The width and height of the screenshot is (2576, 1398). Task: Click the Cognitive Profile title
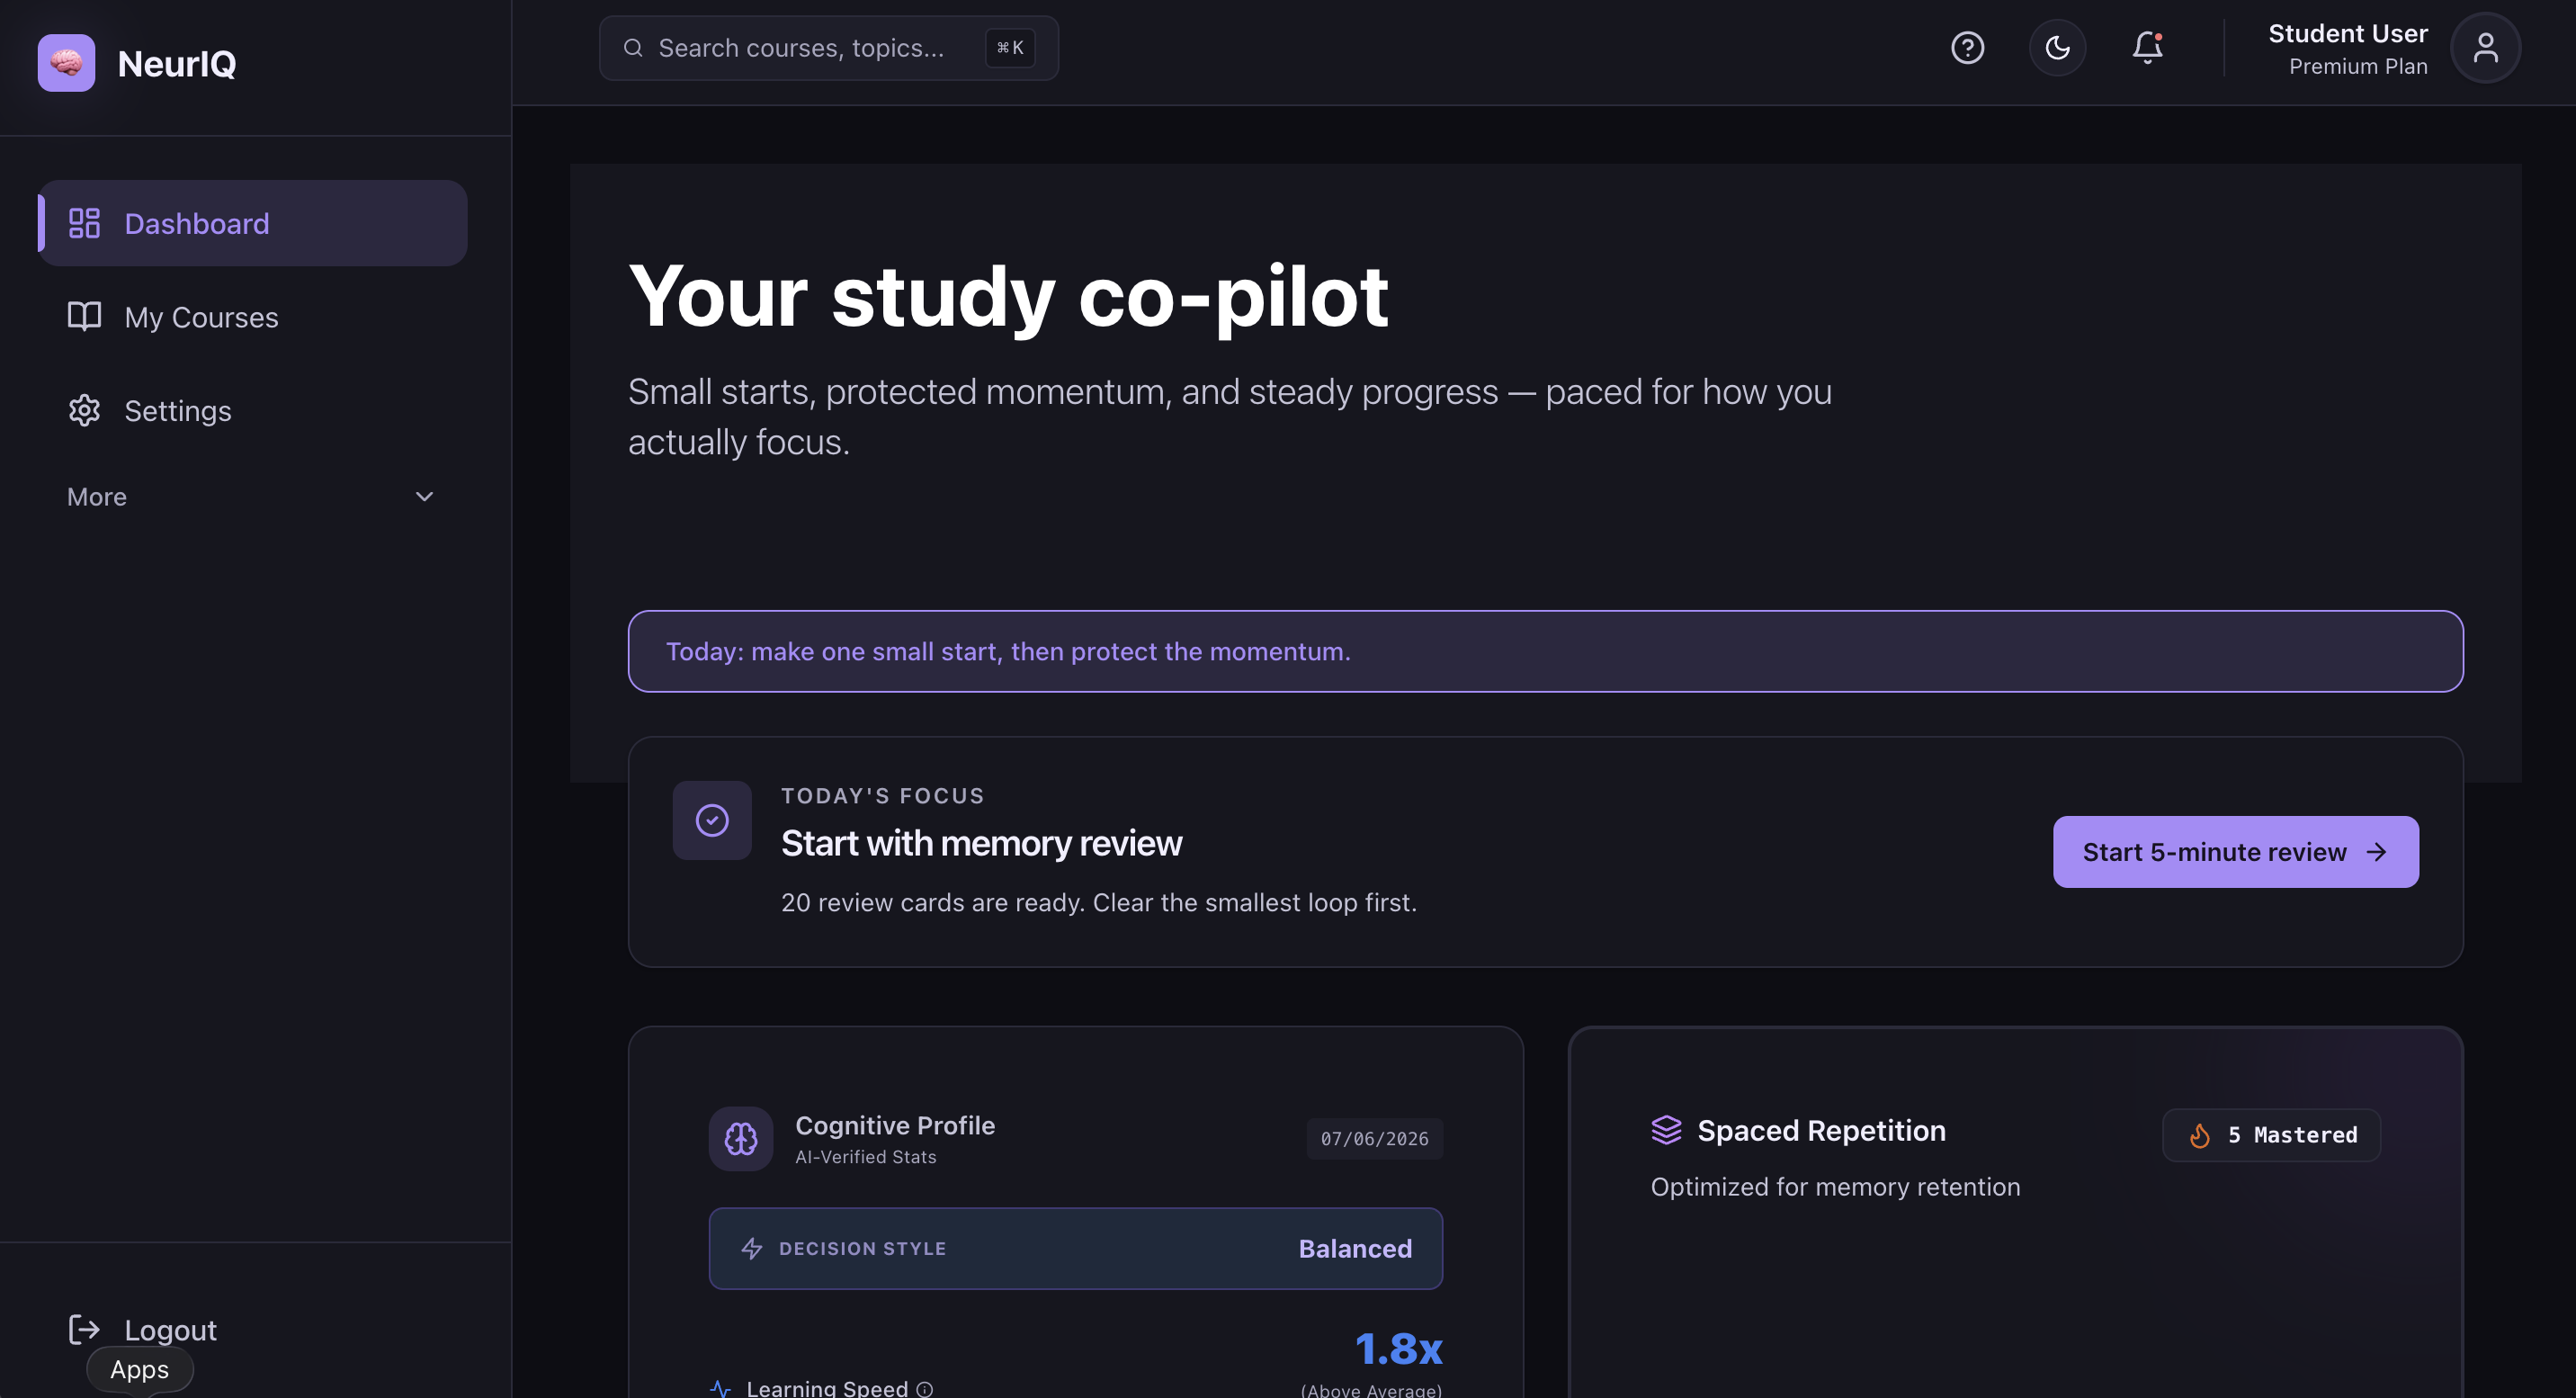pos(895,1125)
